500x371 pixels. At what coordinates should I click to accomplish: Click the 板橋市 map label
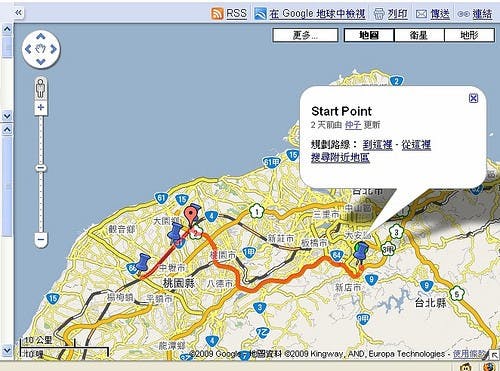pyautogui.click(x=314, y=243)
